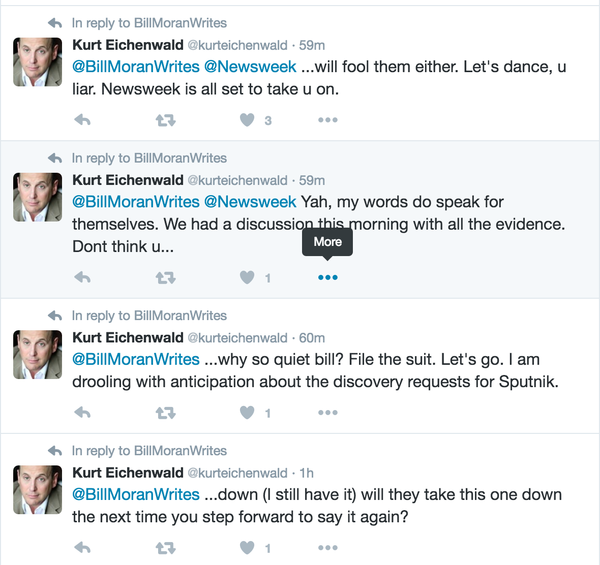Open More menu on the 1h tweet

[x=328, y=548]
